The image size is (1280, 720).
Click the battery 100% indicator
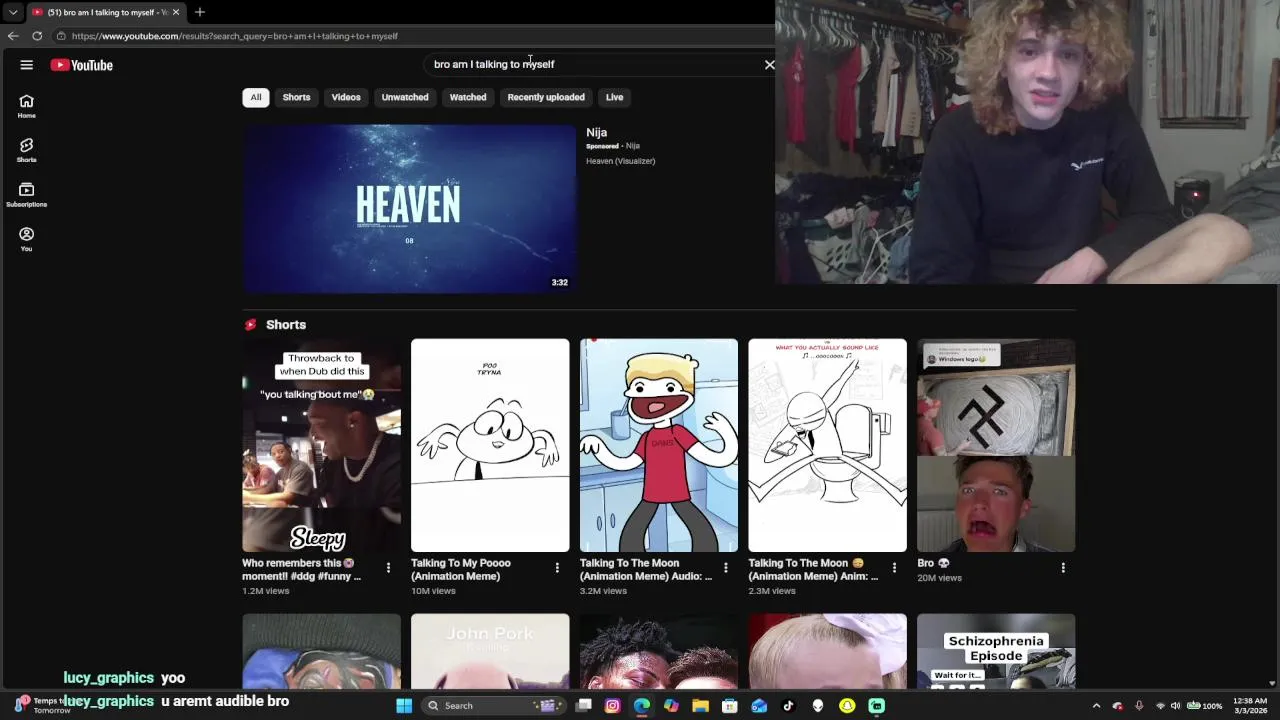1204,706
